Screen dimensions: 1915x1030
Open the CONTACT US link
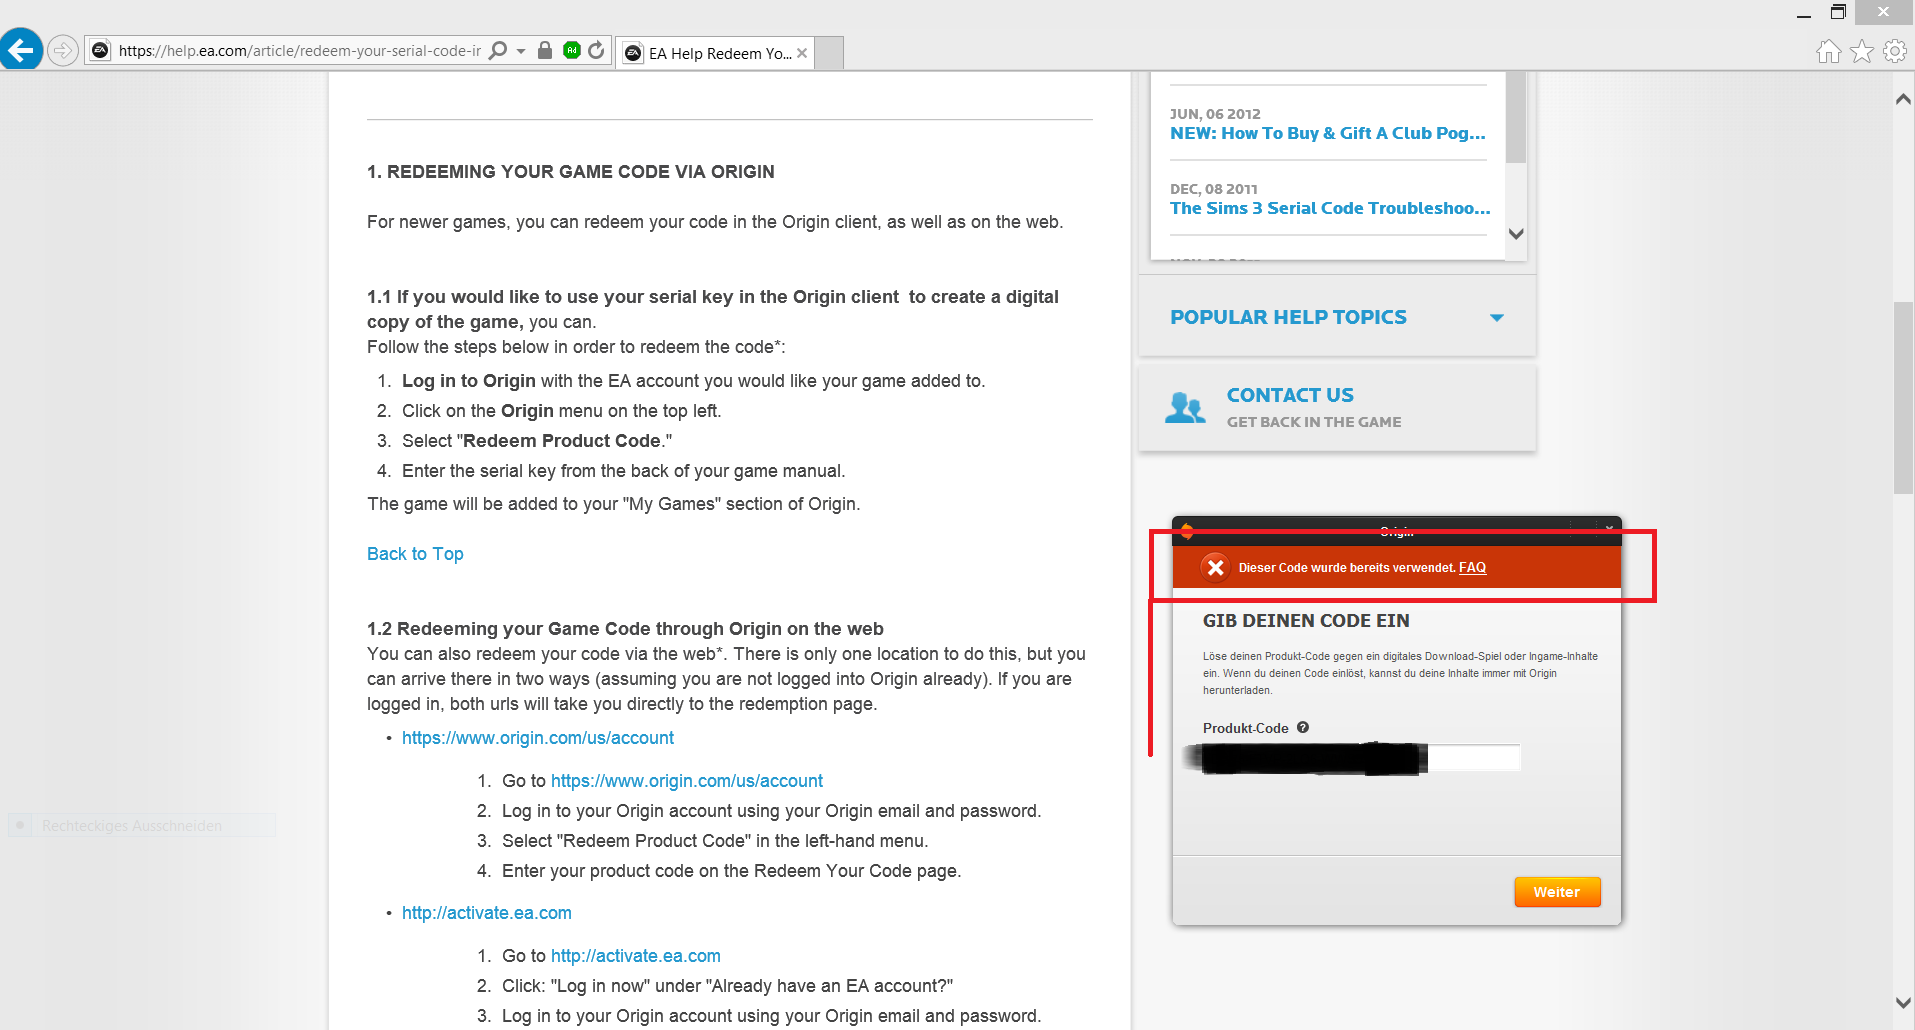1290,395
